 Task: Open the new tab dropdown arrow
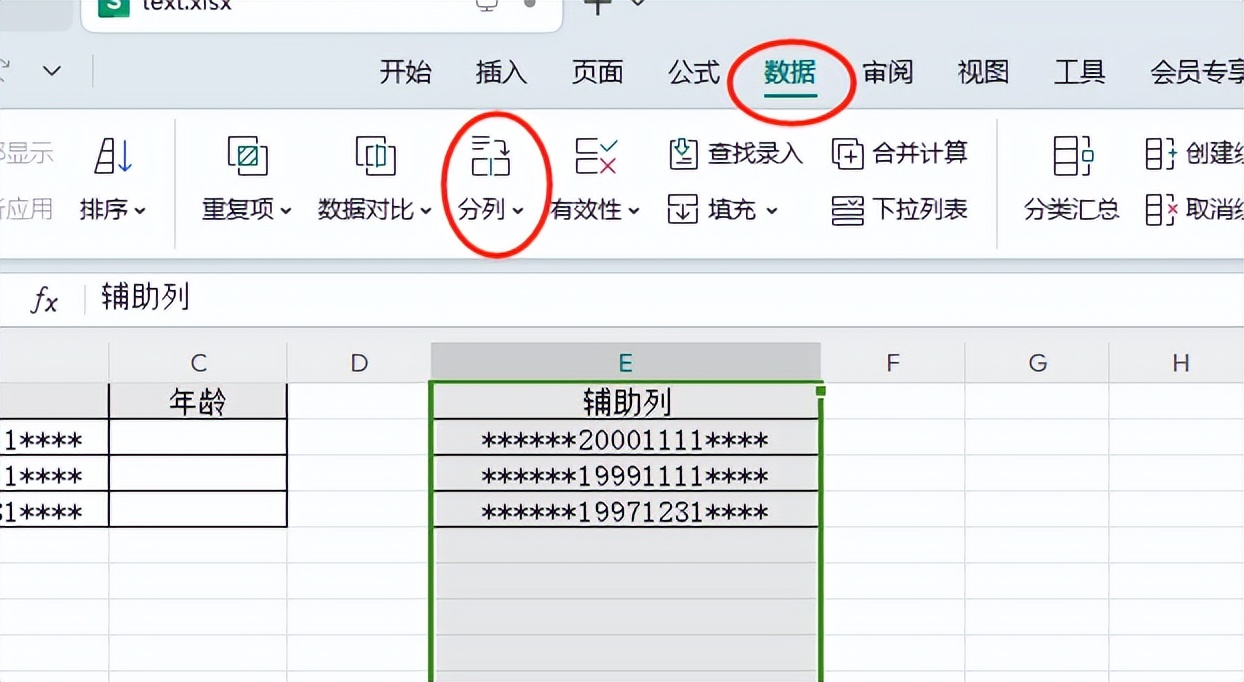pos(638,5)
